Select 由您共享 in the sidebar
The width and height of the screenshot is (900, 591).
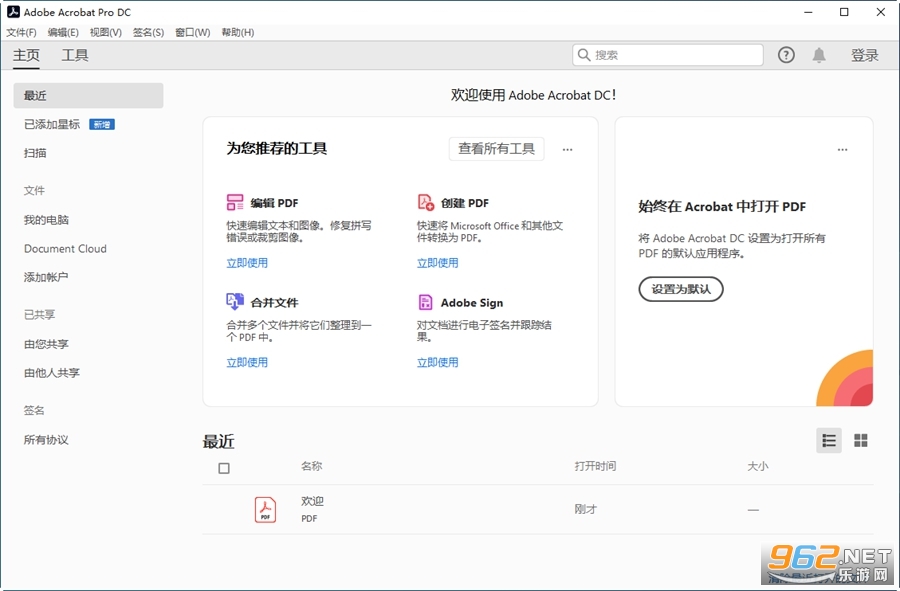point(46,344)
